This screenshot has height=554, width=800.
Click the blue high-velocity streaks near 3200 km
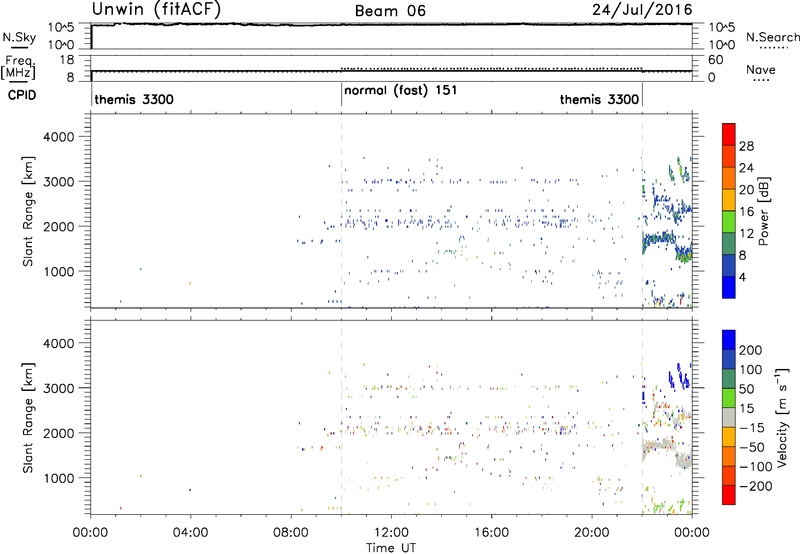[679, 377]
